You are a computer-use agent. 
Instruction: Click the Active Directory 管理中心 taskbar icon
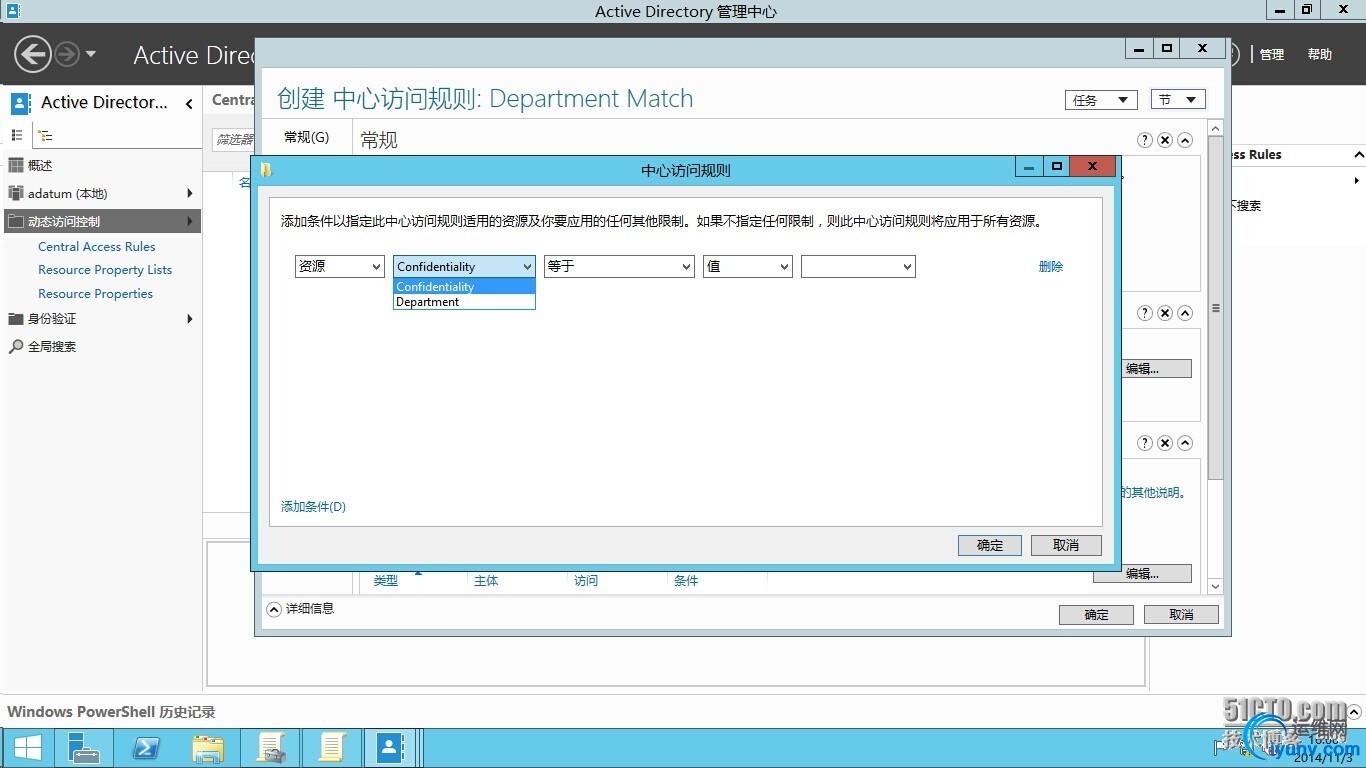(392, 747)
